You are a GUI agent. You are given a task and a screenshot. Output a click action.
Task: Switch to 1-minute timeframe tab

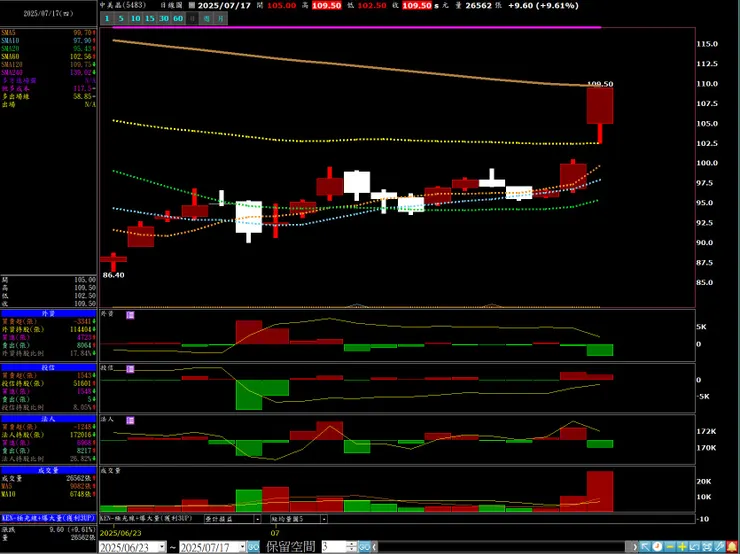click(x=107, y=18)
